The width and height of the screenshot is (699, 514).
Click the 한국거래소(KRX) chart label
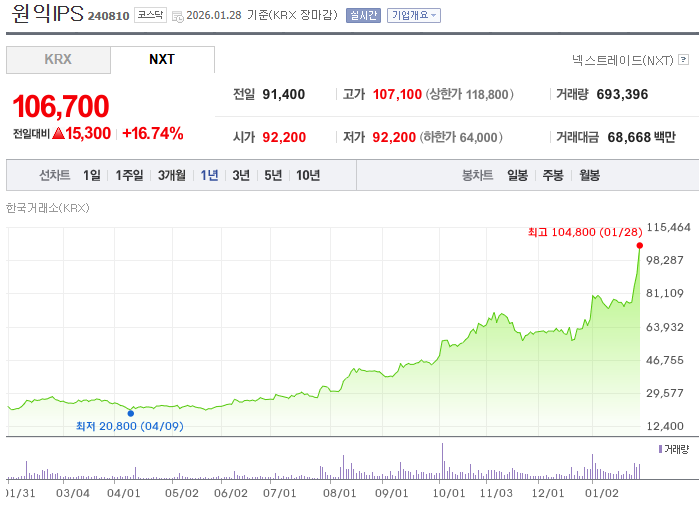pyautogui.click(x=48, y=208)
